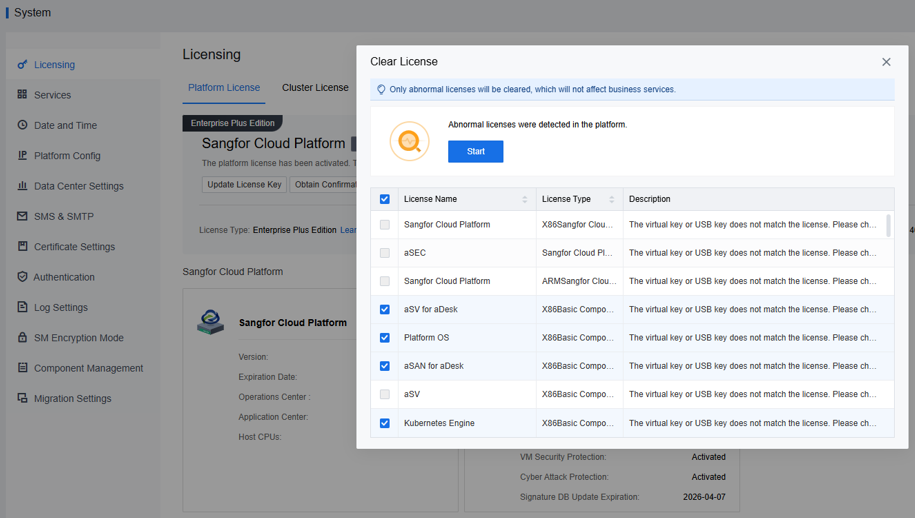Click the Date and Time clock icon

22,125
